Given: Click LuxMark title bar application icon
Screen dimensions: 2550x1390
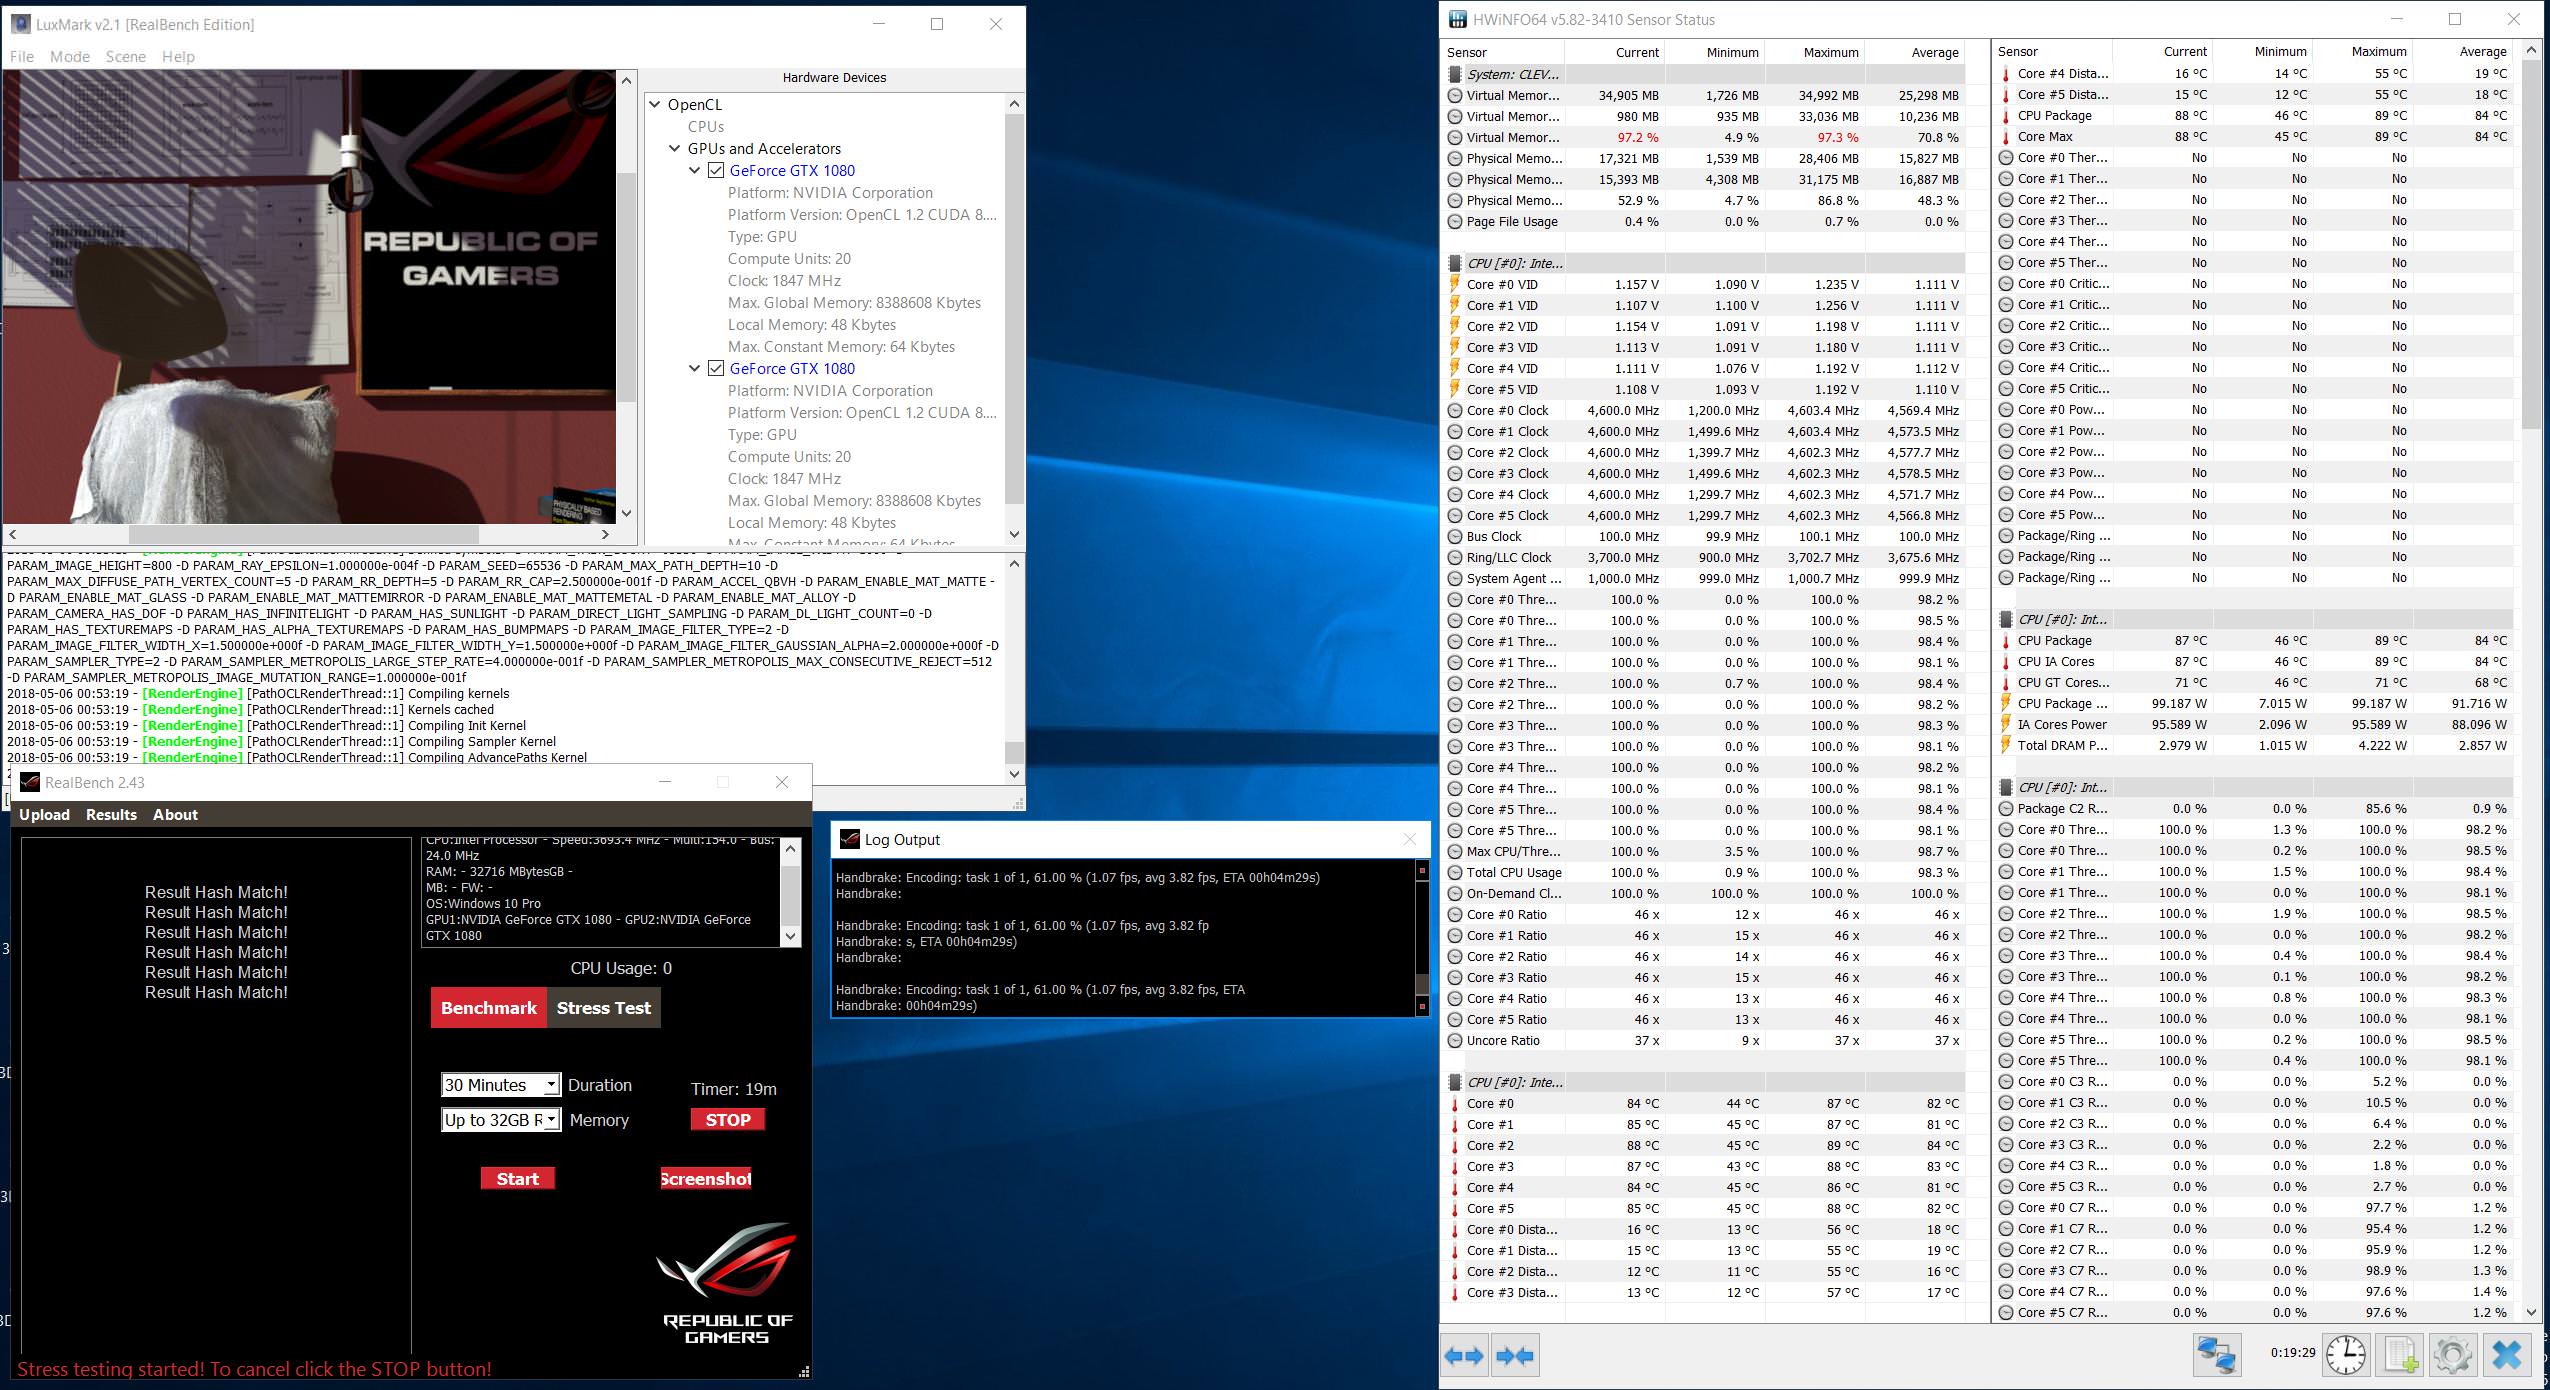Looking at the screenshot, I should click(x=20, y=24).
